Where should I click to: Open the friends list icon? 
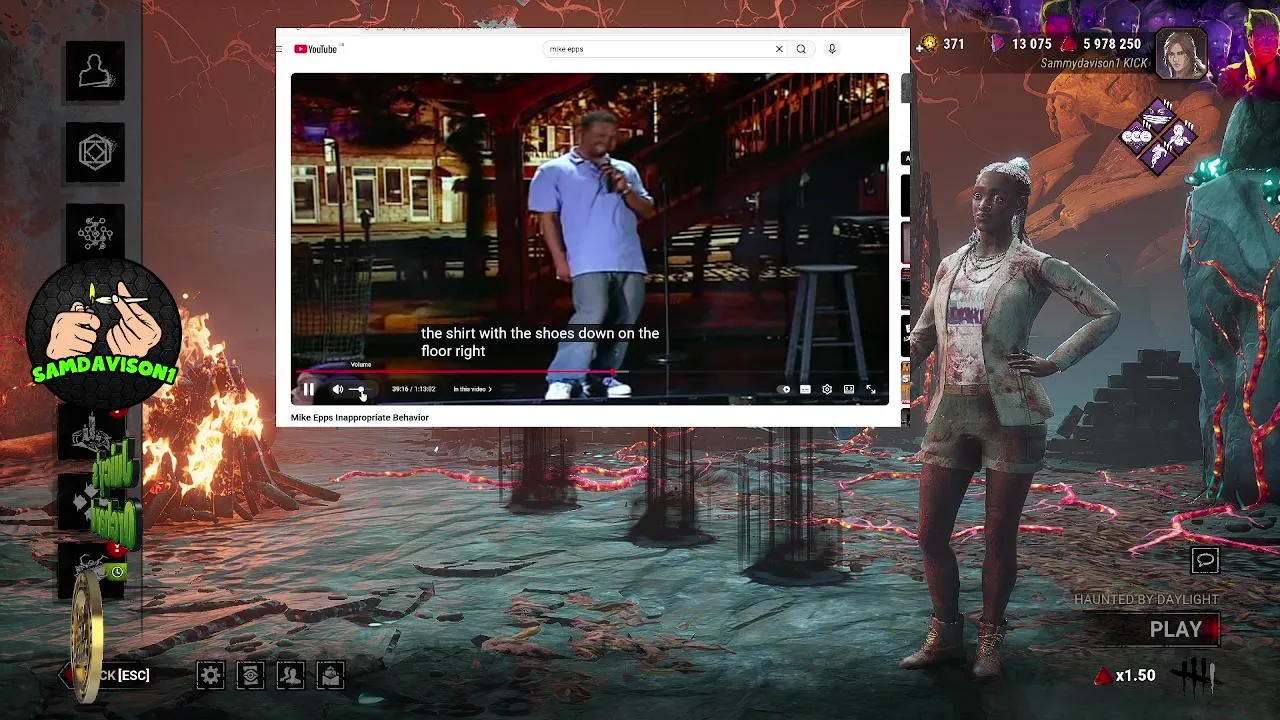[291, 676]
